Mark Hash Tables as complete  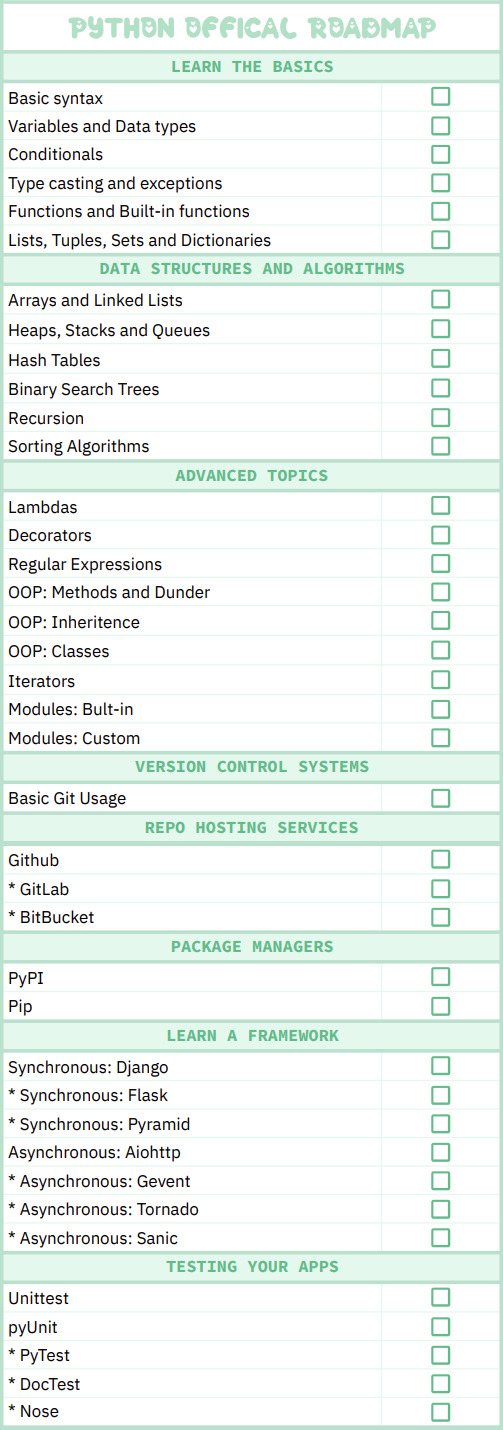tap(440, 358)
